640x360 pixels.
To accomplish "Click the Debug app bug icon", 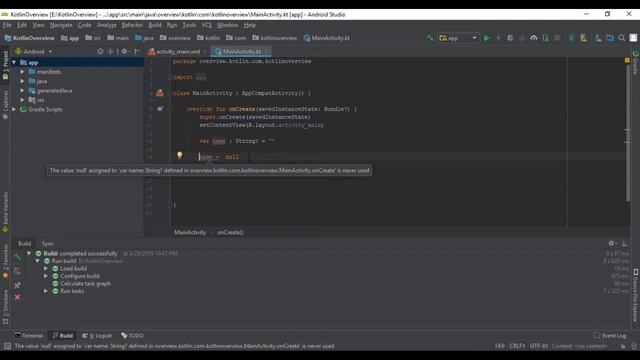I will tap(510, 38).
